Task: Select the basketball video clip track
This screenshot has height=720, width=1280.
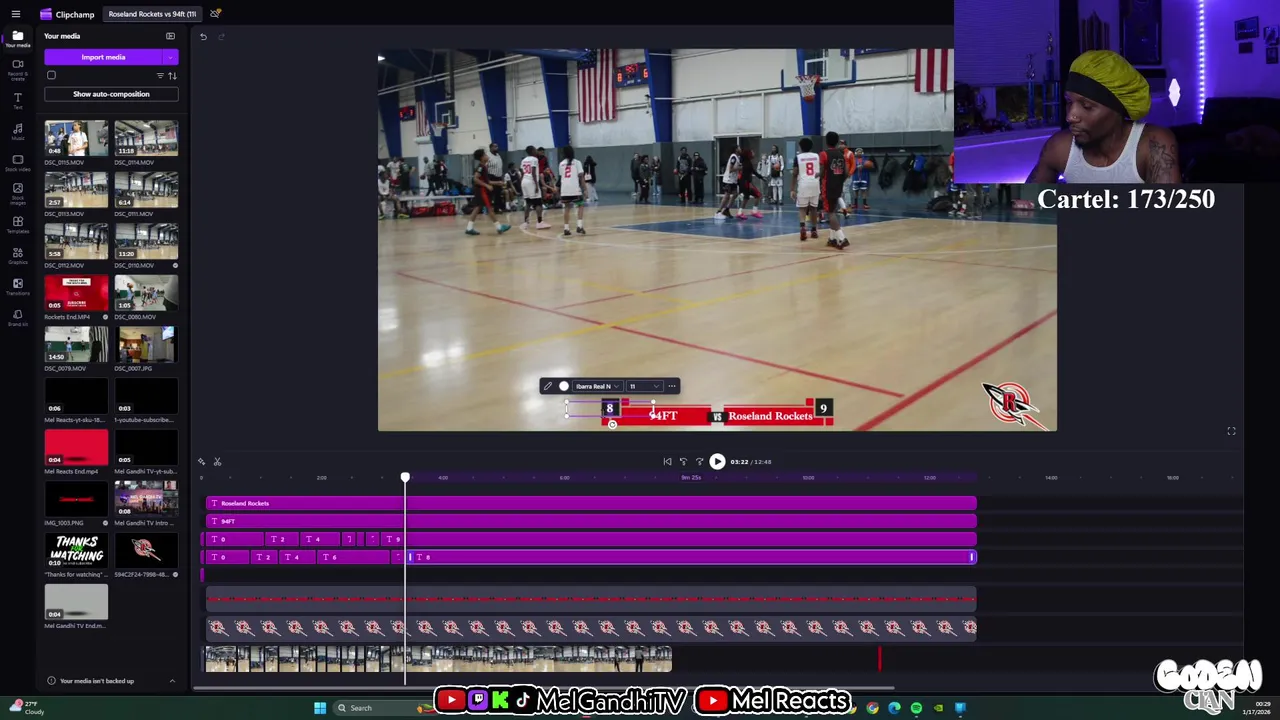Action: 438,658
